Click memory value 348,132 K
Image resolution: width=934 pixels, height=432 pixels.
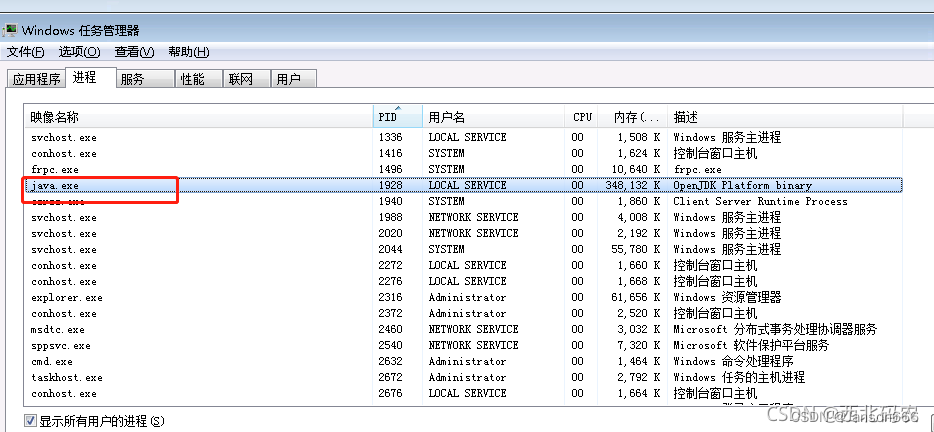(x=633, y=185)
